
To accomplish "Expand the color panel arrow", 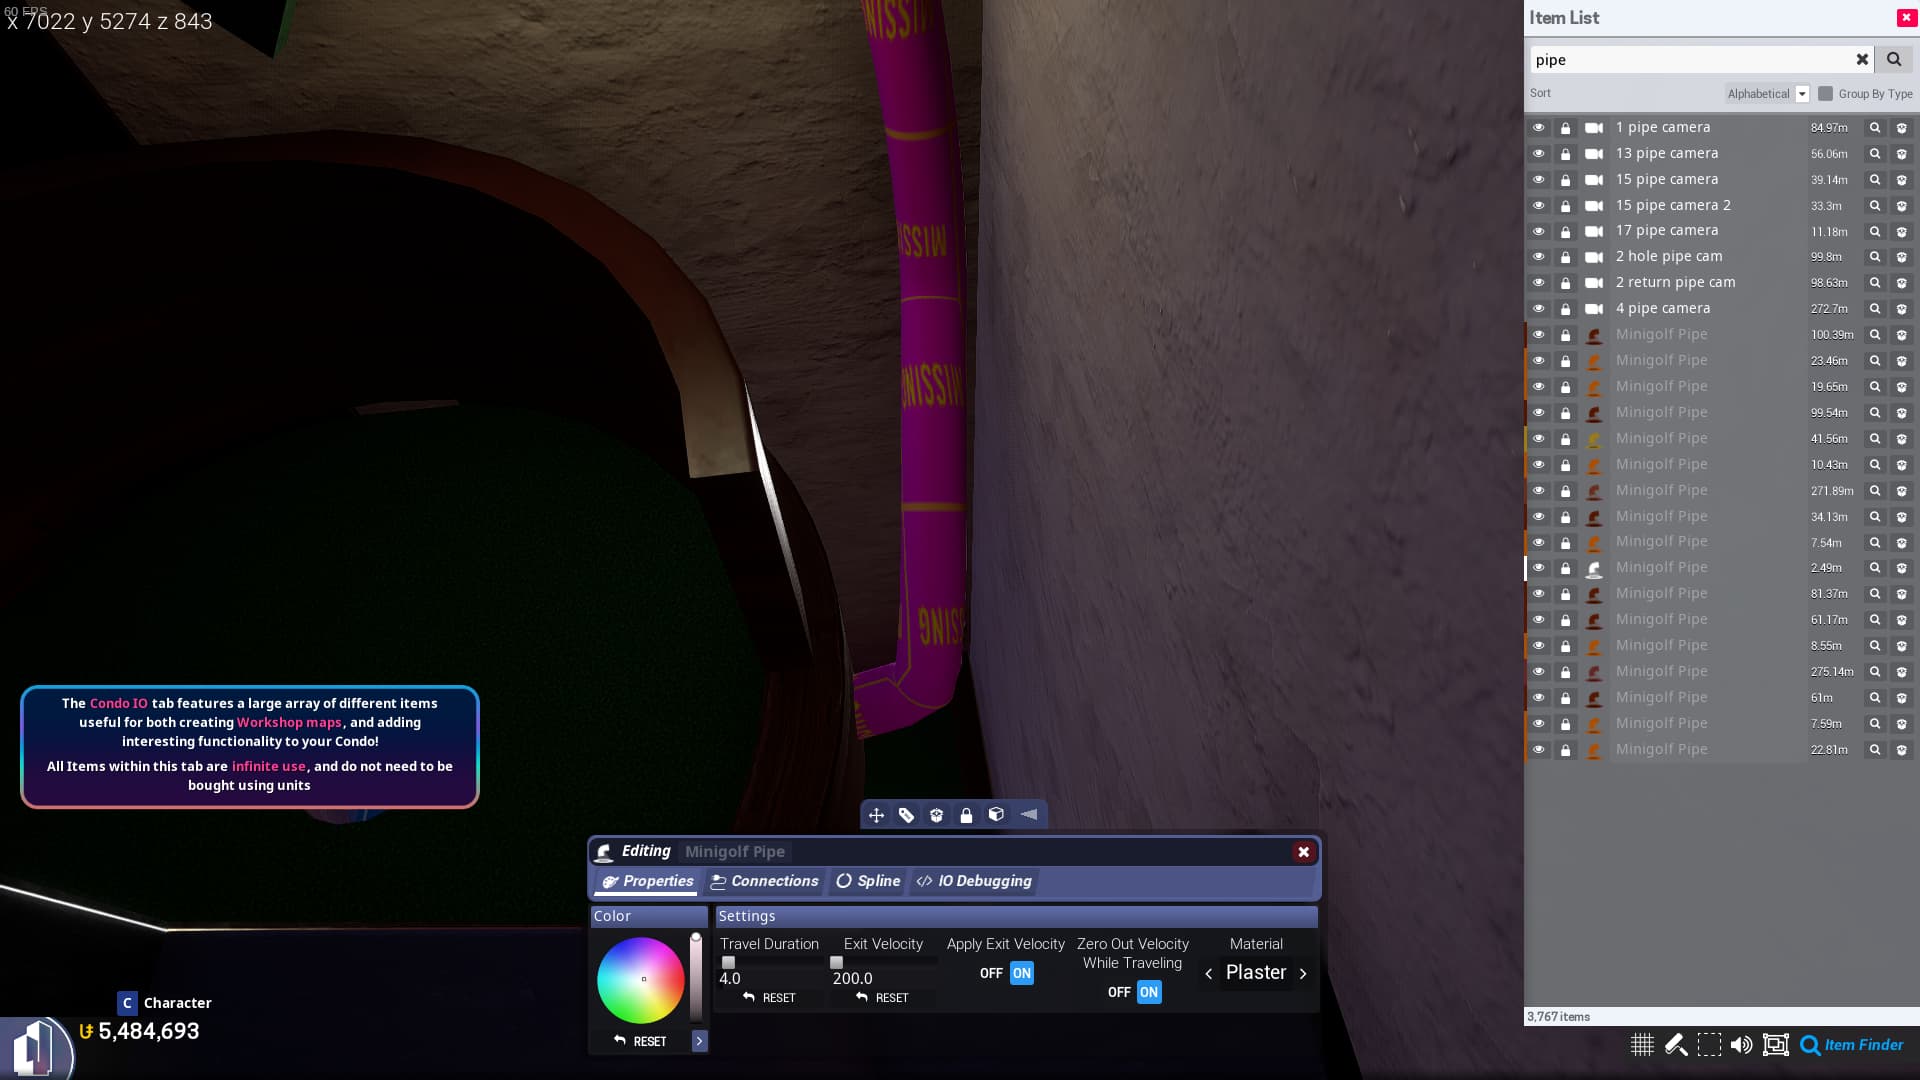I will point(699,1041).
